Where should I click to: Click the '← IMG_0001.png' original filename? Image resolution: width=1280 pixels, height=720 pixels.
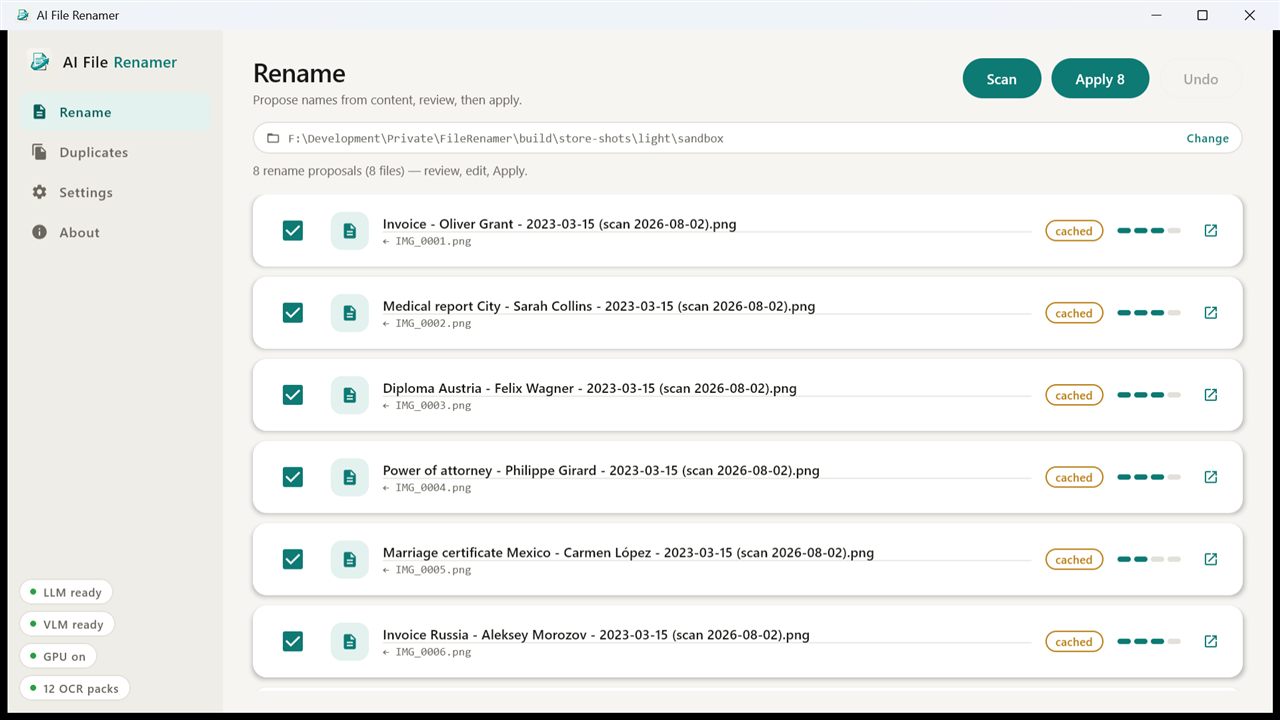click(427, 241)
